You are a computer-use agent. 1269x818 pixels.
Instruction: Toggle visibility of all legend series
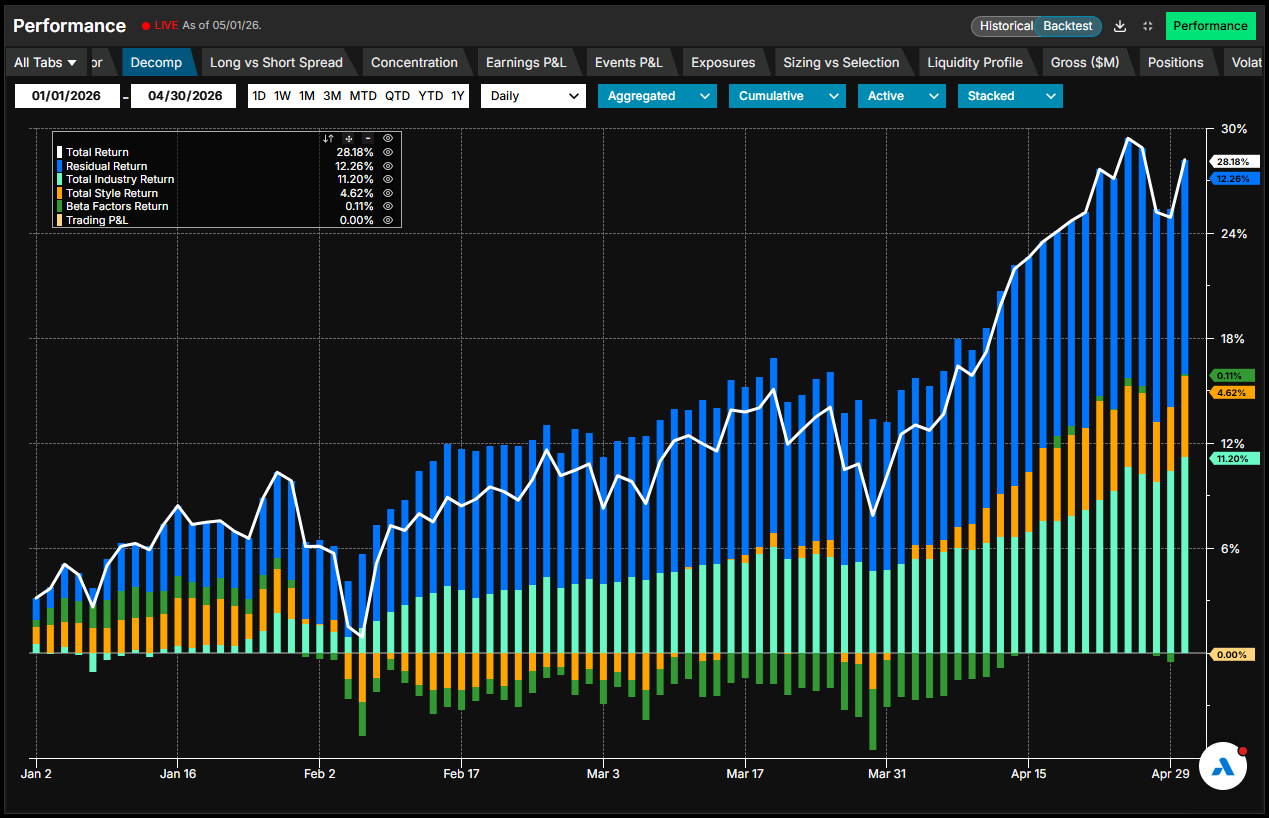coord(388,138)
